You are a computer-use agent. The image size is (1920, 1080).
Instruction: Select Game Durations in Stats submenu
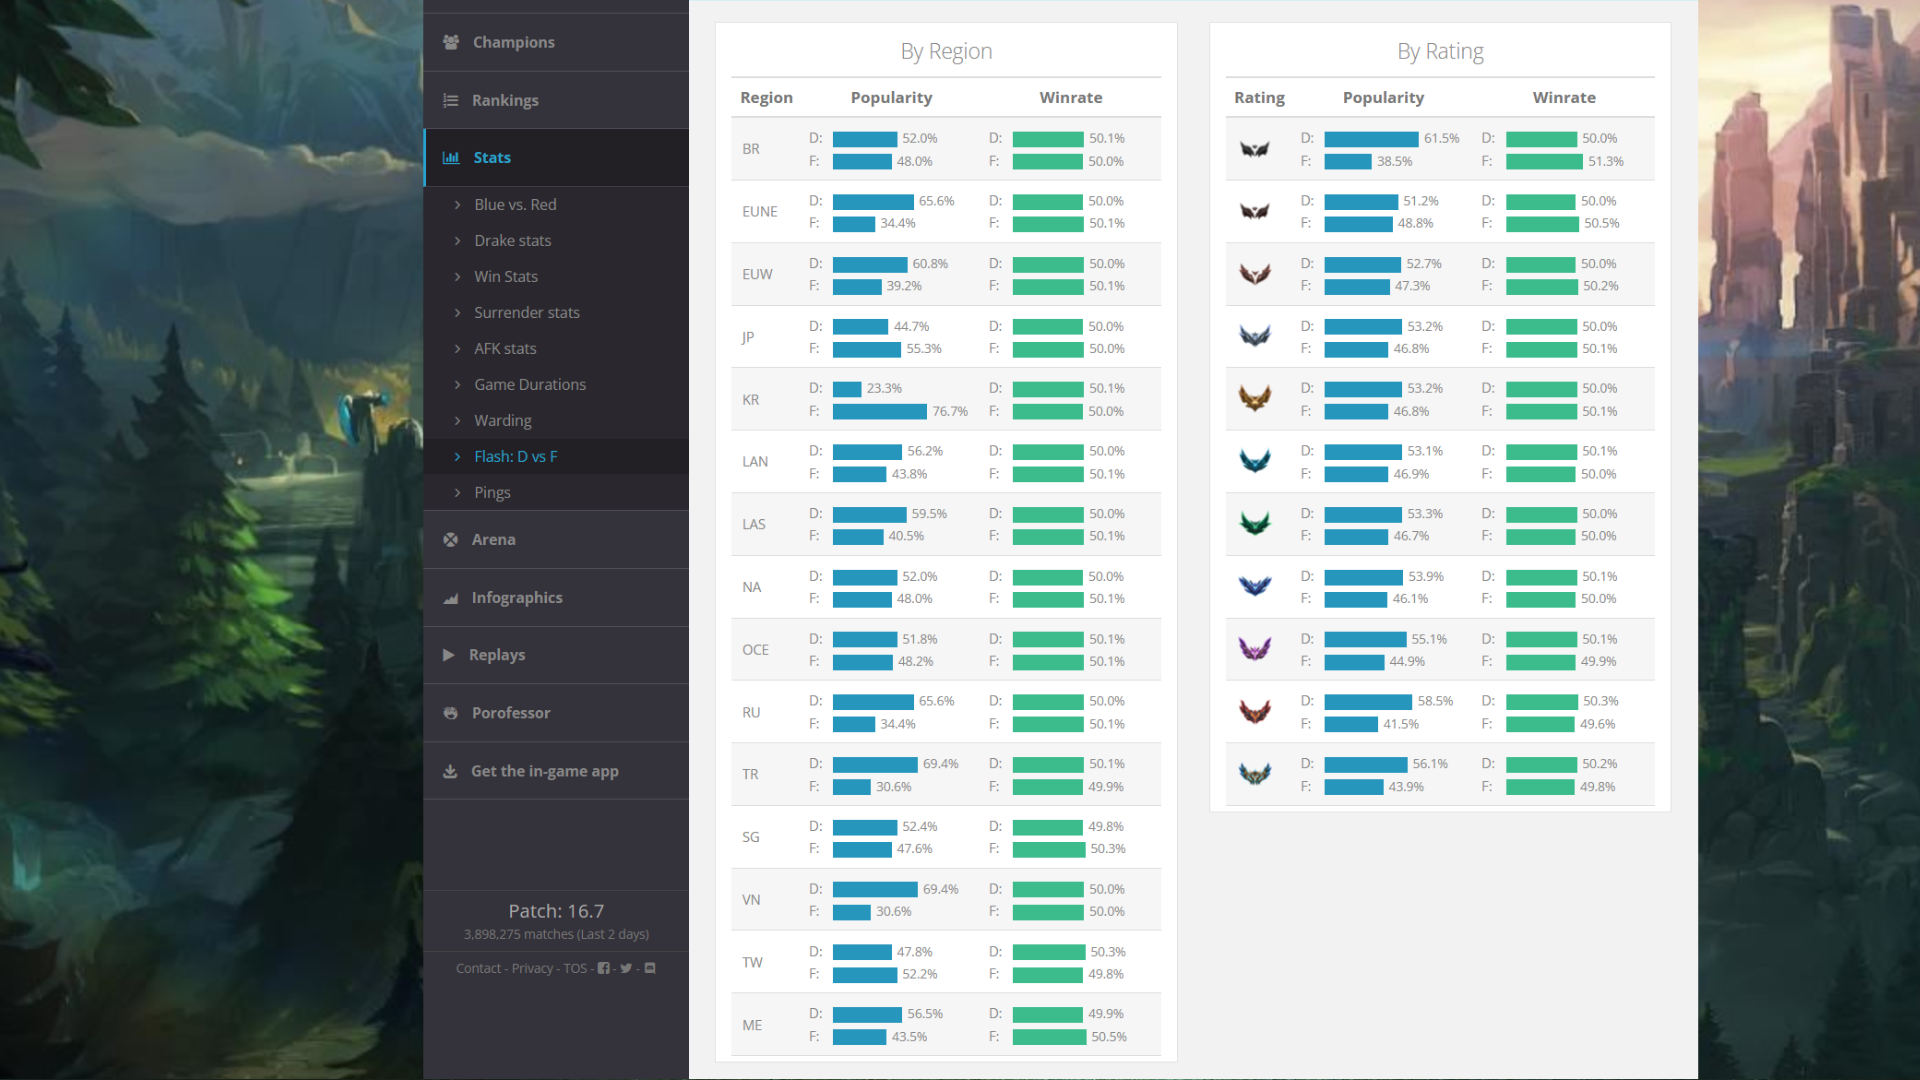[529, 385]
